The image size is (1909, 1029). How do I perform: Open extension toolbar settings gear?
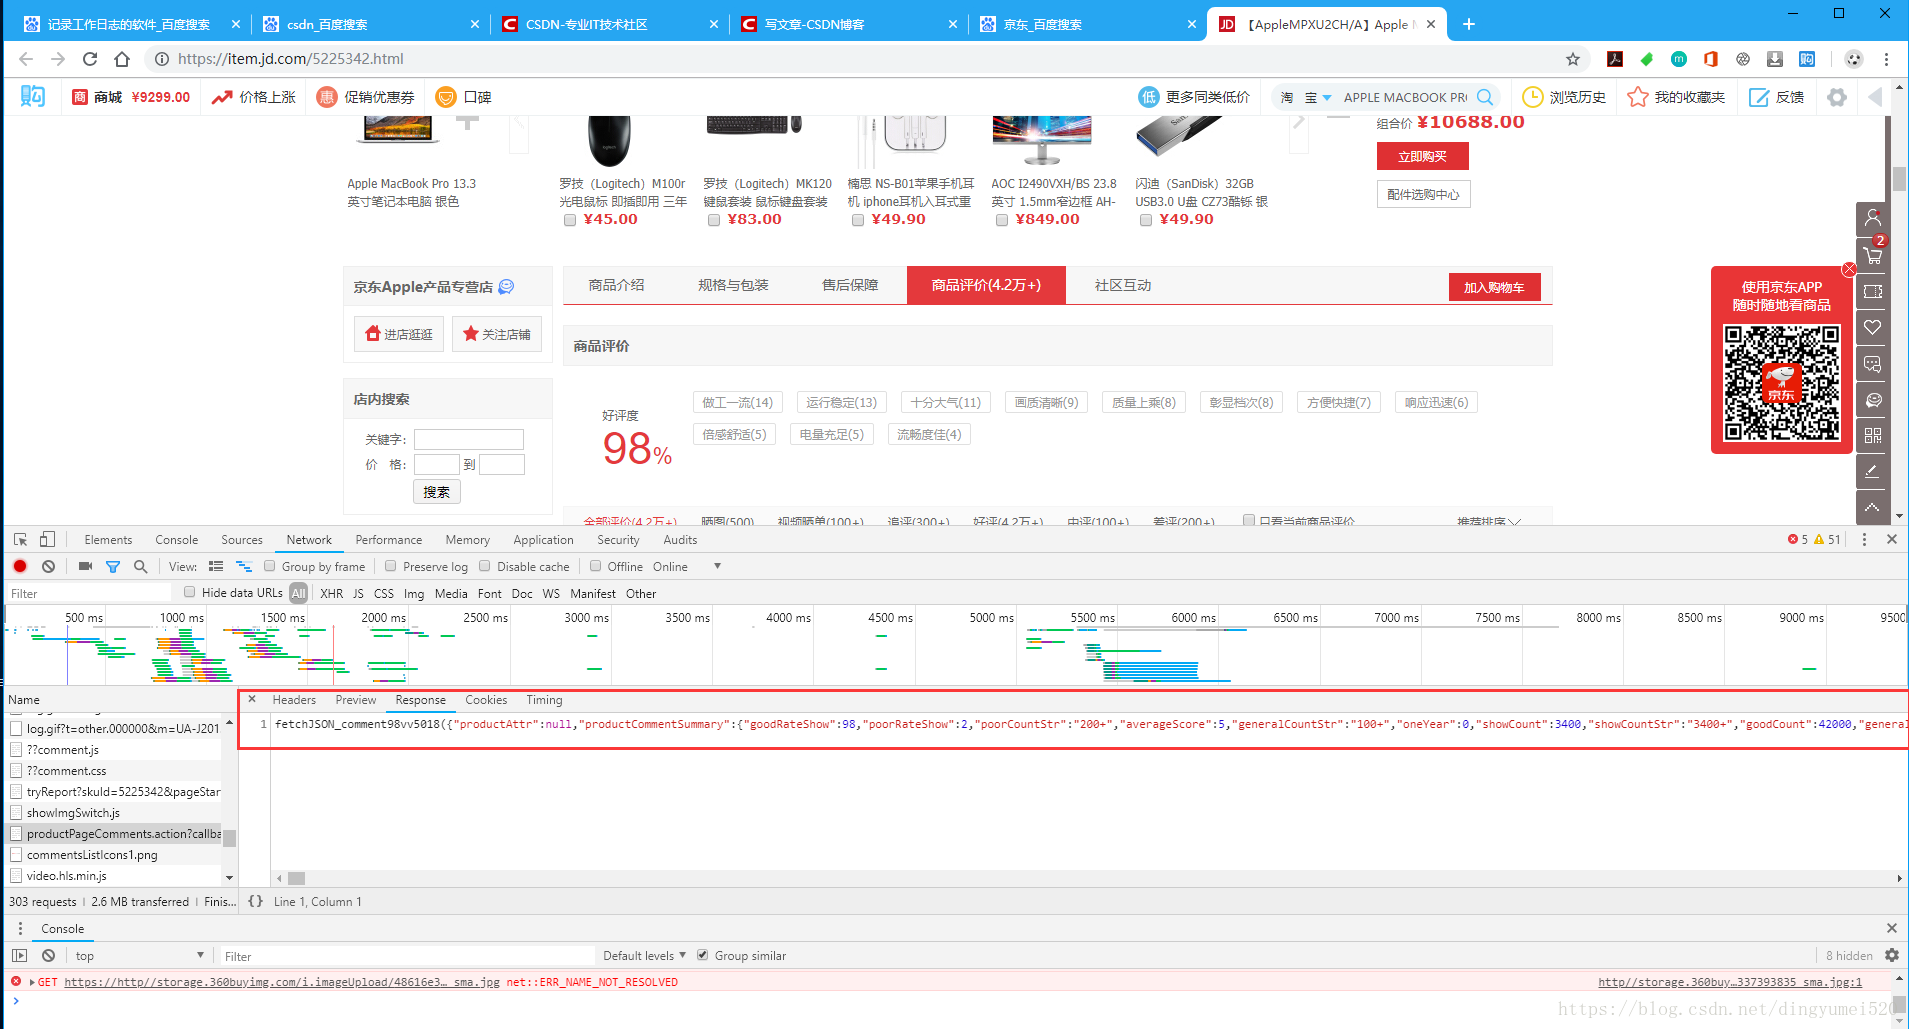[x=1837, y=97]
